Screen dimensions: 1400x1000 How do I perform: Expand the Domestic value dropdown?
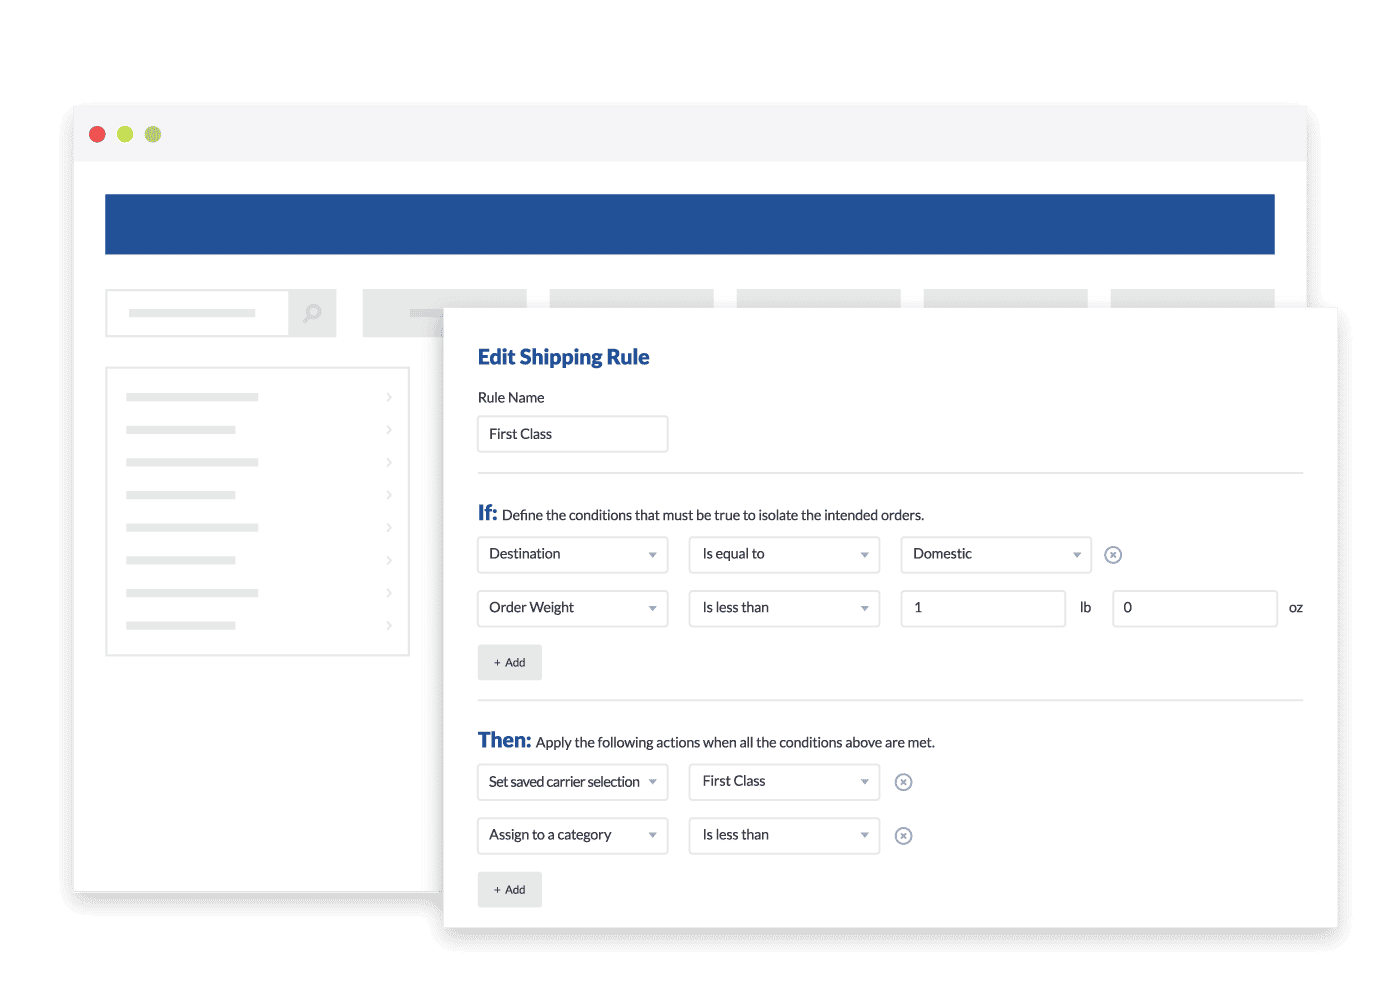pyautogui.click(x=995, y=554)
